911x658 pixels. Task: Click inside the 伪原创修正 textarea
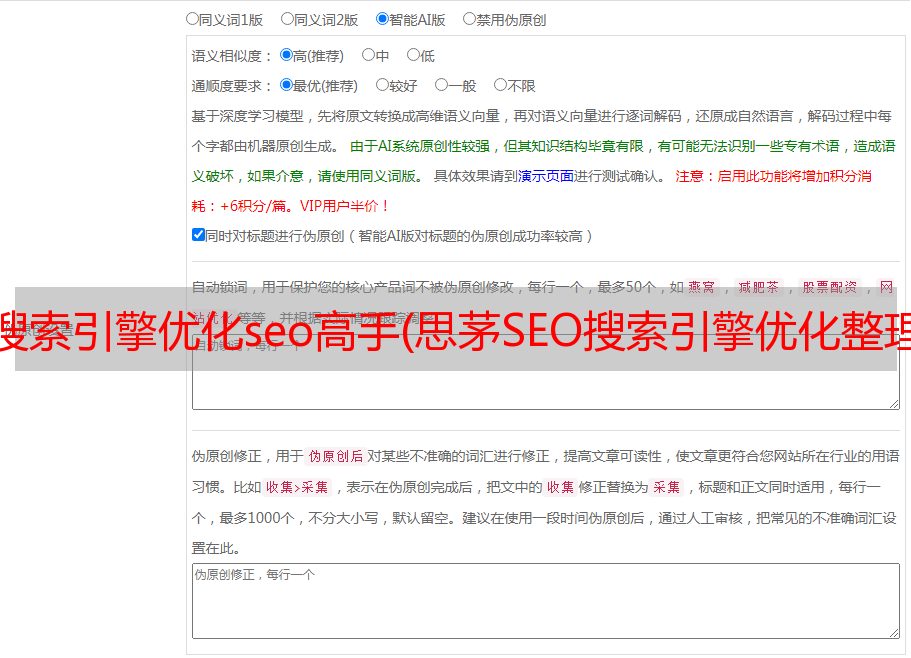click(546, 601)
